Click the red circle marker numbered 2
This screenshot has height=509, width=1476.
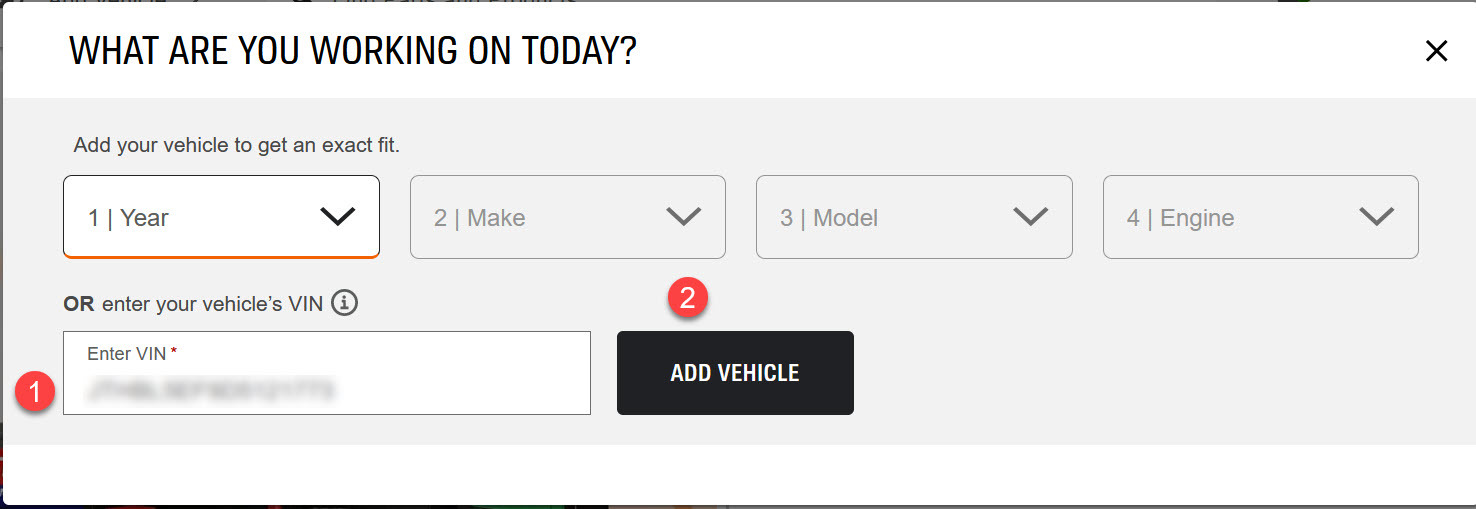click(x=688, y=297)
